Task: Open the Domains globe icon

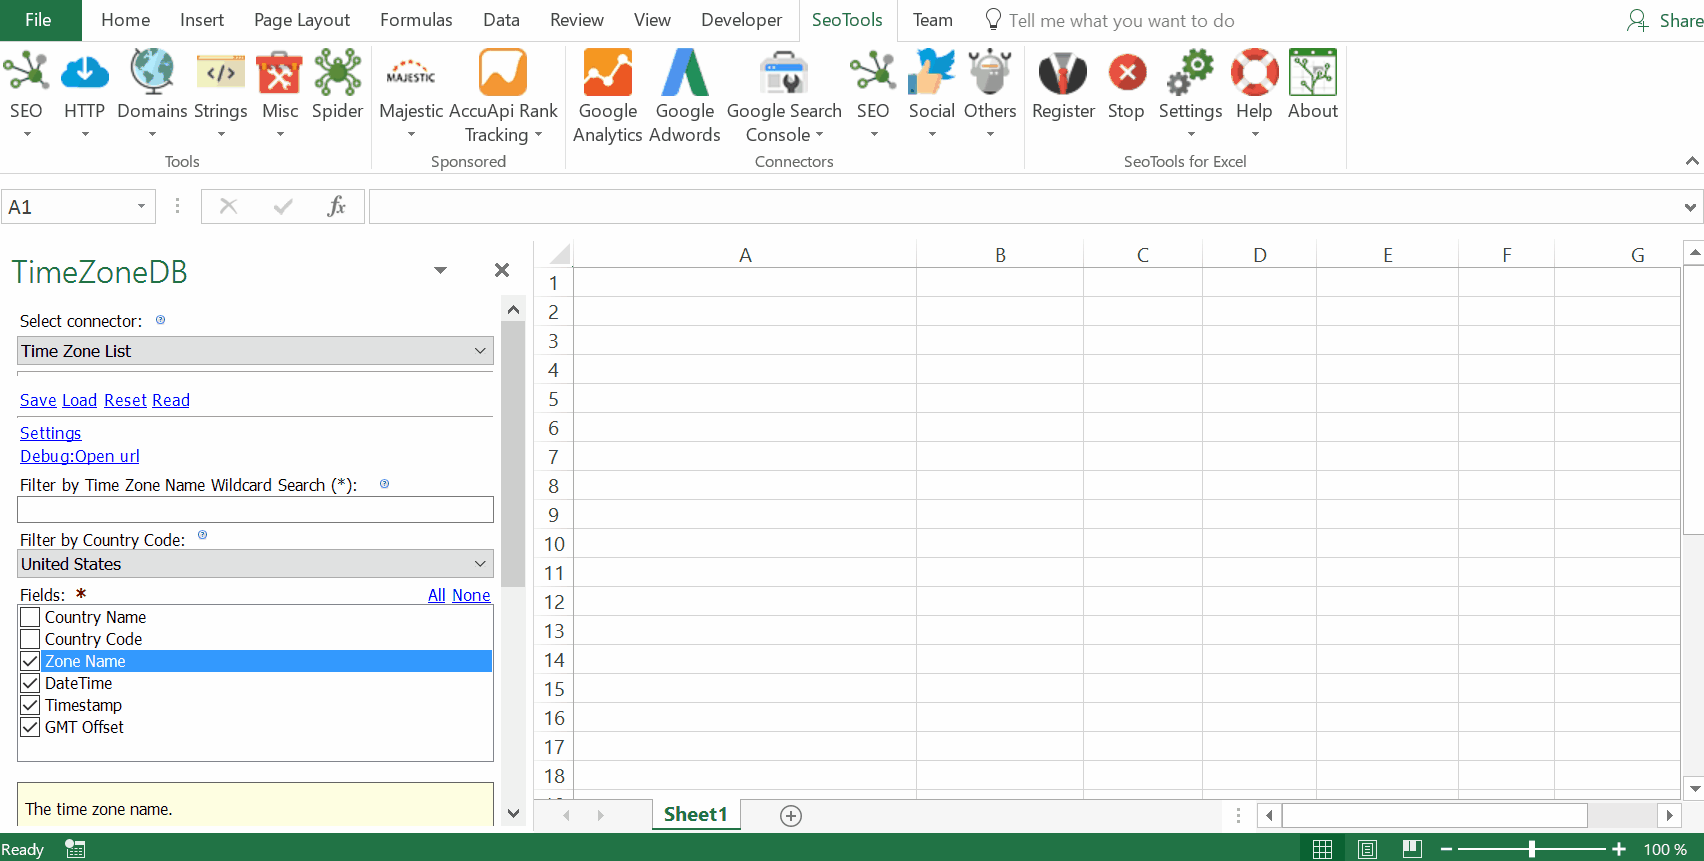Action: [x=152, y=72]
